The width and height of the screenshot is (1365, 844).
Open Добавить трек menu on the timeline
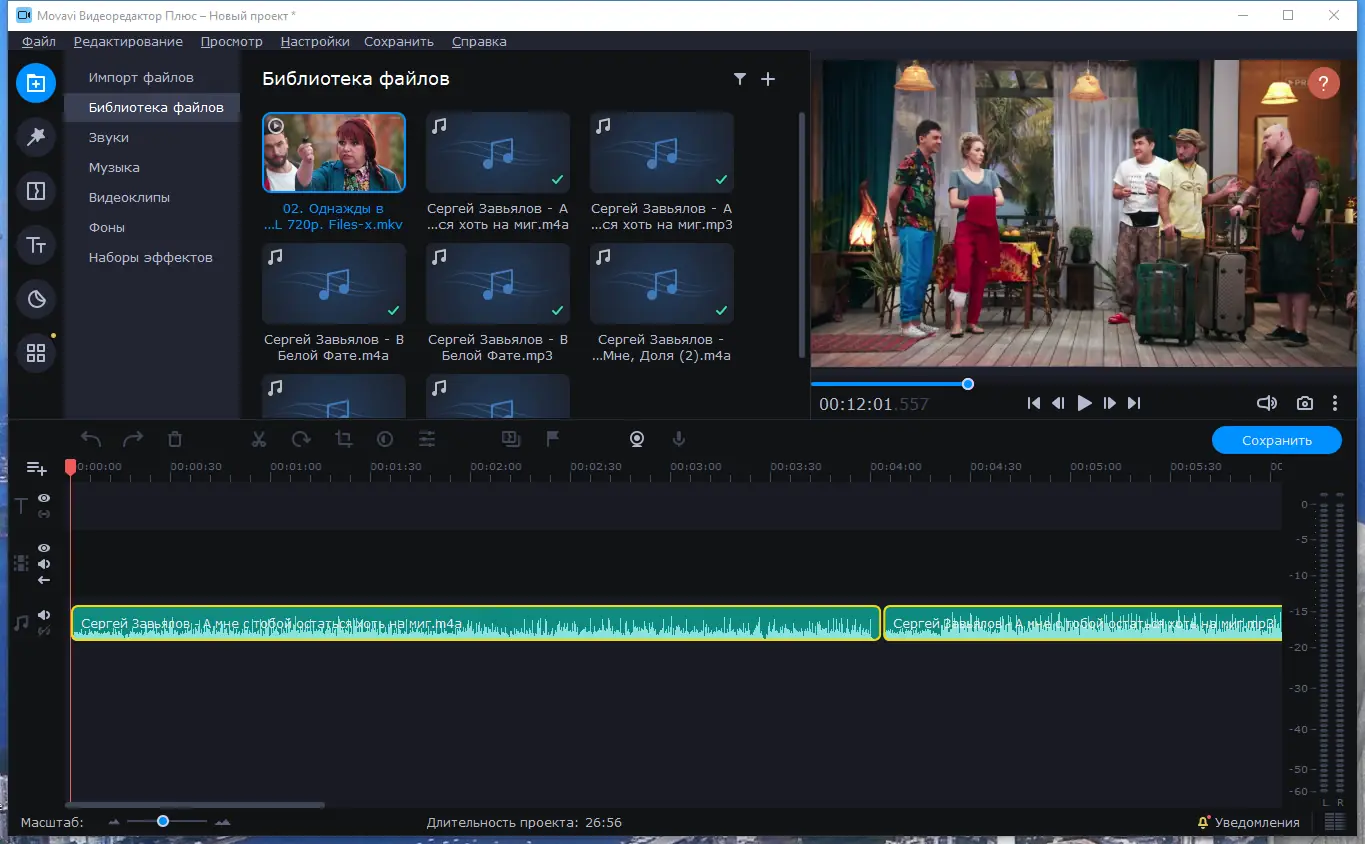pos(36,467)
